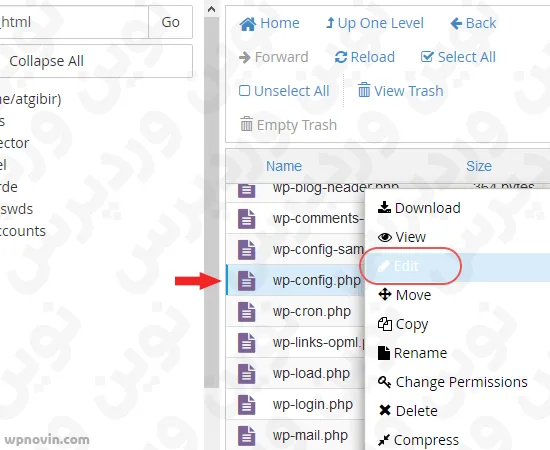Screen dimensions: 550x450
Task: Click the key icon for Change Permissions
Action: (x=384, y=382)
